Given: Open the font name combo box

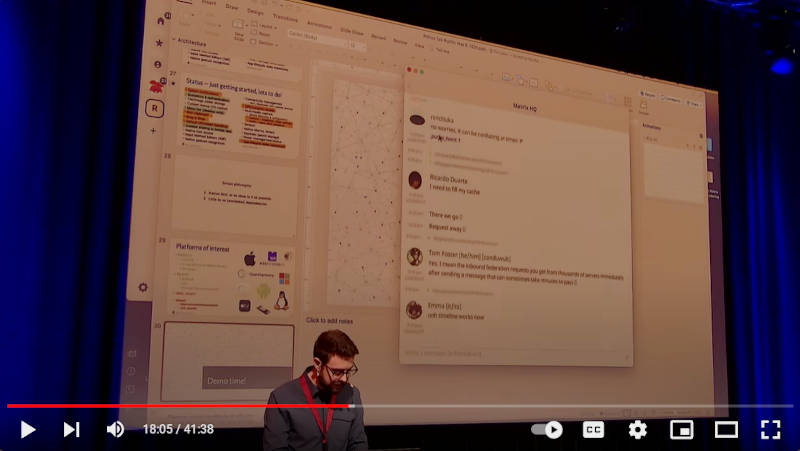Looking at the screenshot, I should point(317,37).
